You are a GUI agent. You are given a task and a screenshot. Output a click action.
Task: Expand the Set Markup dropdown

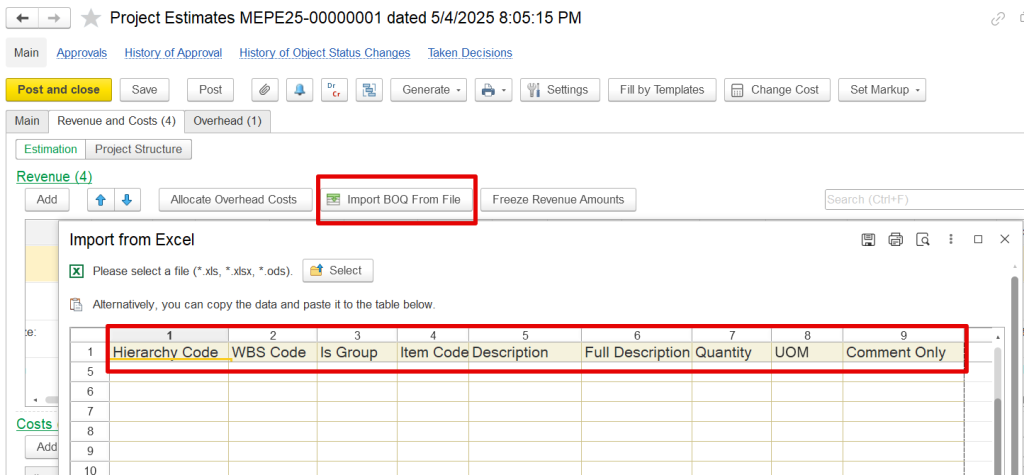[882, 90]
